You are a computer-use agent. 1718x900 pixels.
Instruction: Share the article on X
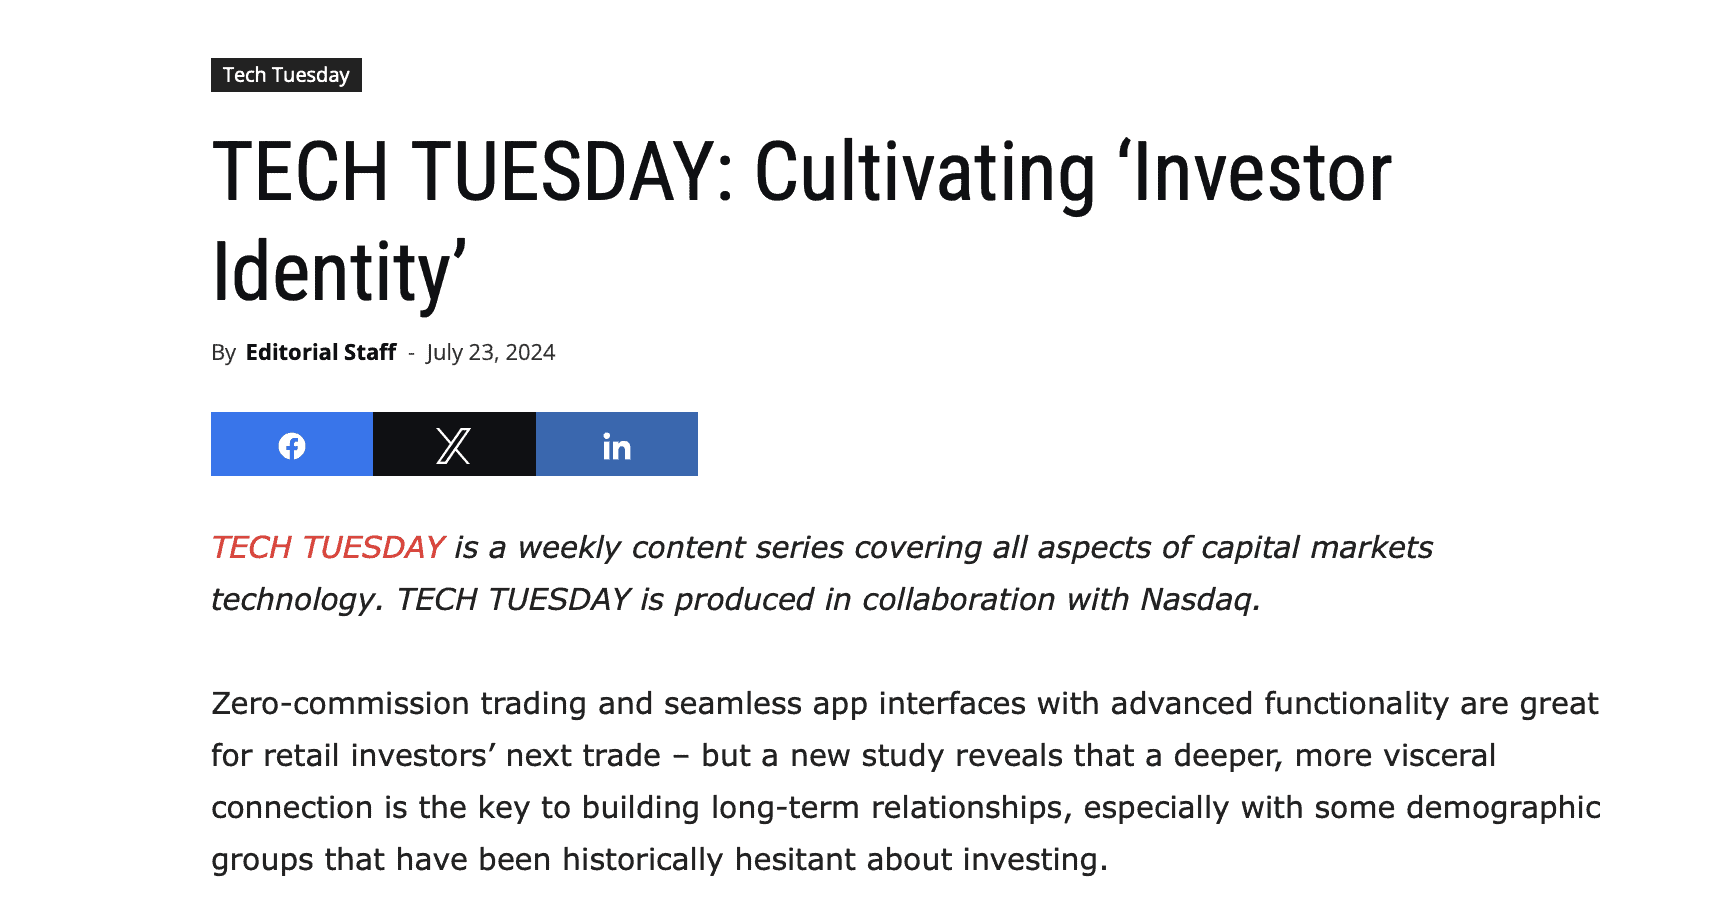point(454,444)
